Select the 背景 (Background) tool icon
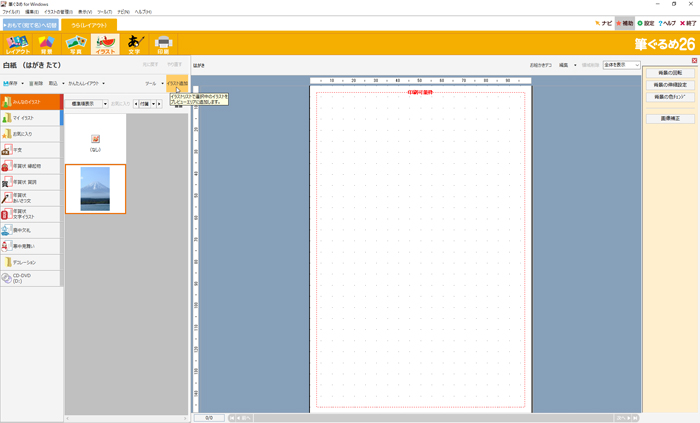The width and height of the screenshot is (700, 423). pos(46,43)
